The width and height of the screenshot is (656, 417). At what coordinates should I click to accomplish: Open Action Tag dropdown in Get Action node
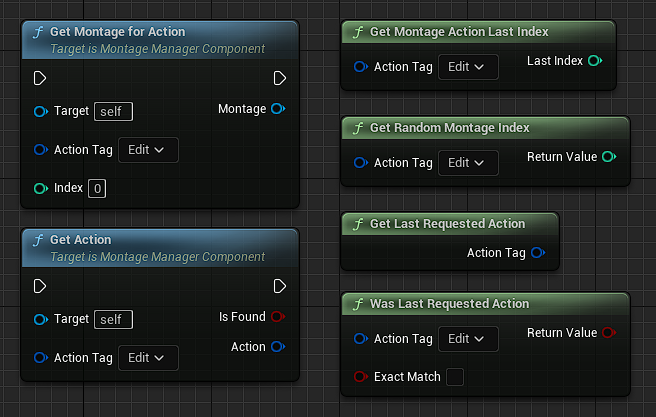[x=148, y=357]
